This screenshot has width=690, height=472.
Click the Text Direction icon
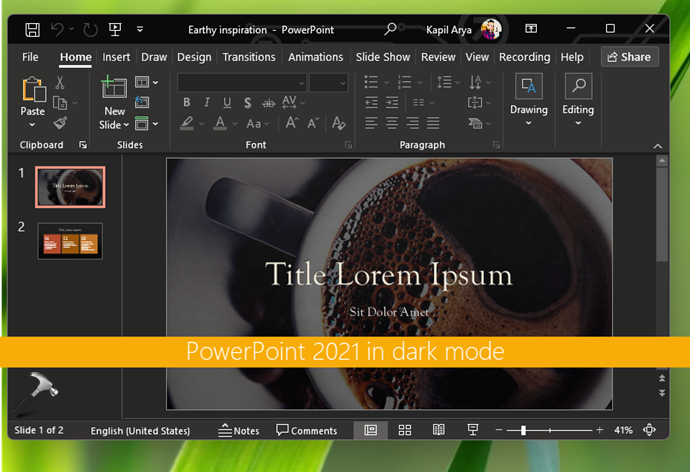coord(475,82)
